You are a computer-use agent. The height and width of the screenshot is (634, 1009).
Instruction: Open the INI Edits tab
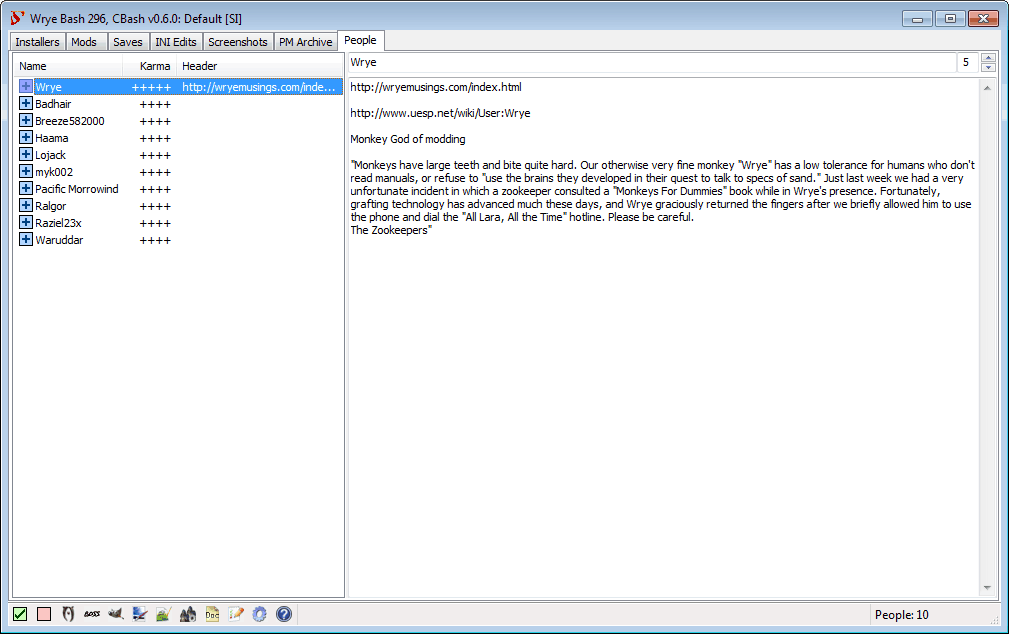[x=176, y=42]
